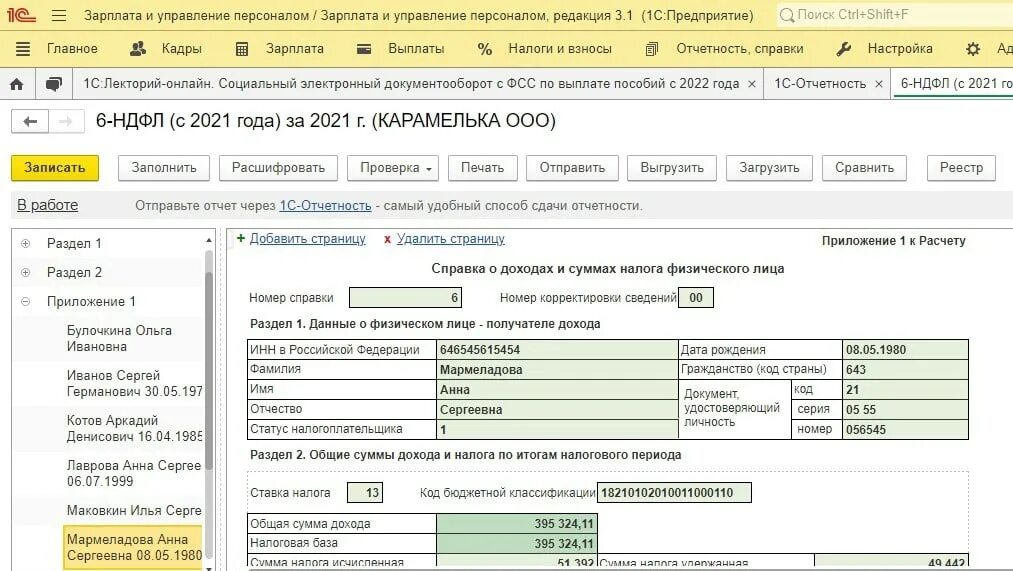Open the Налоги и взносы menu section
Screen dimensions: 1013x571
559,49
